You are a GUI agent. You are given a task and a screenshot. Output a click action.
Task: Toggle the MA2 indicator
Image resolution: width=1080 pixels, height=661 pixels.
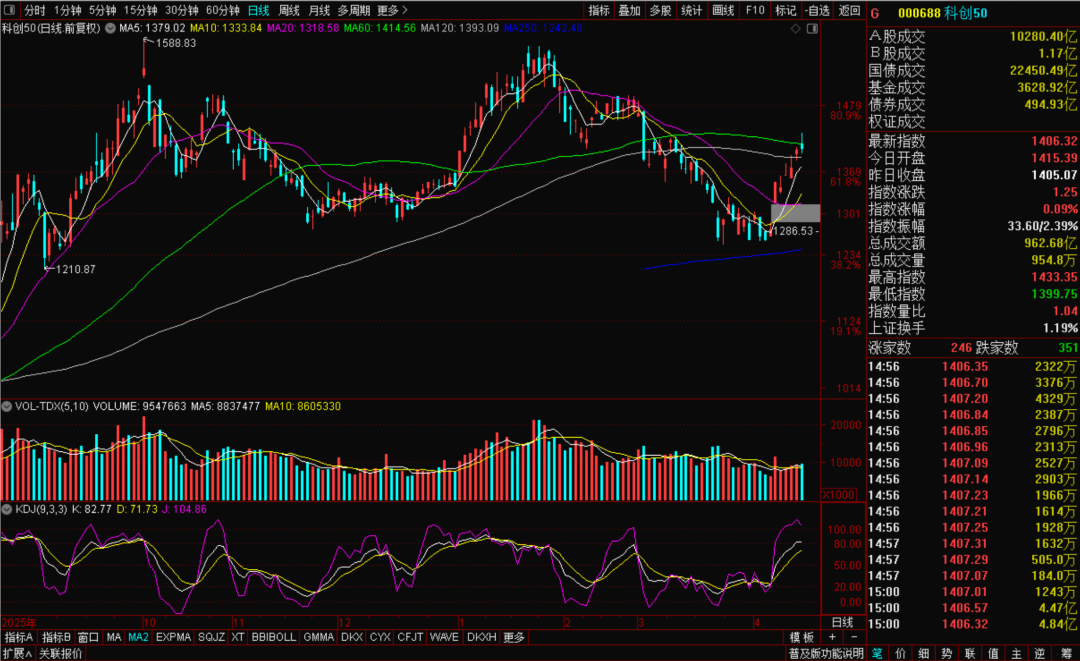click(x=138, y=637)
